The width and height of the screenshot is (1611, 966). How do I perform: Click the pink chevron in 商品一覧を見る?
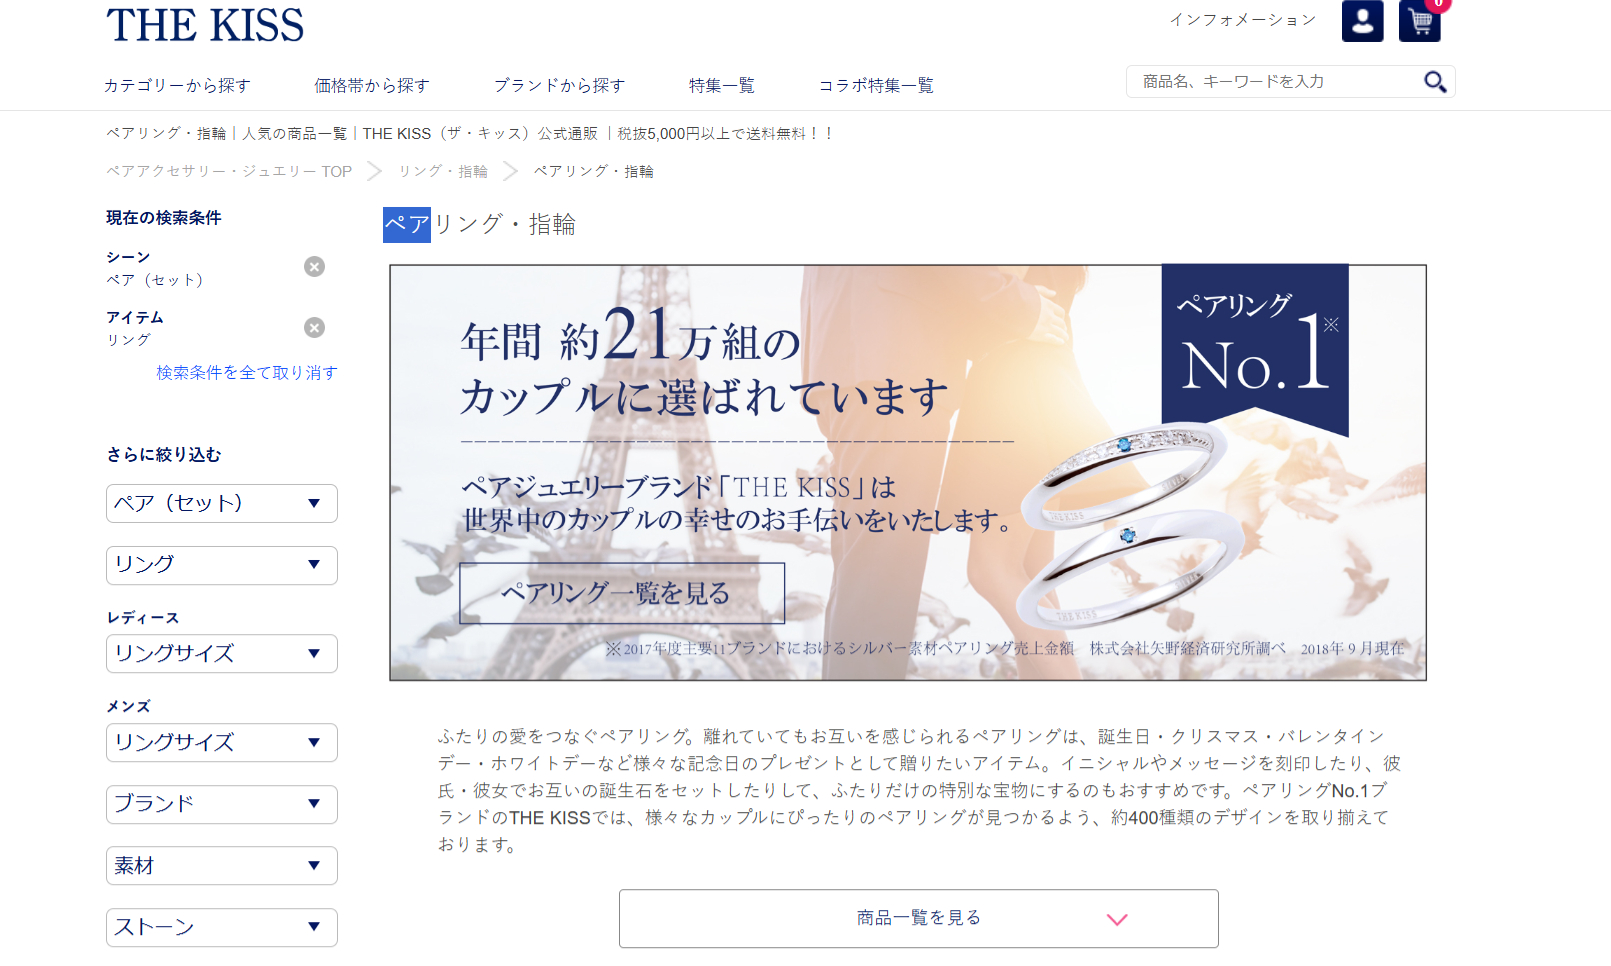pos(1117,919)
